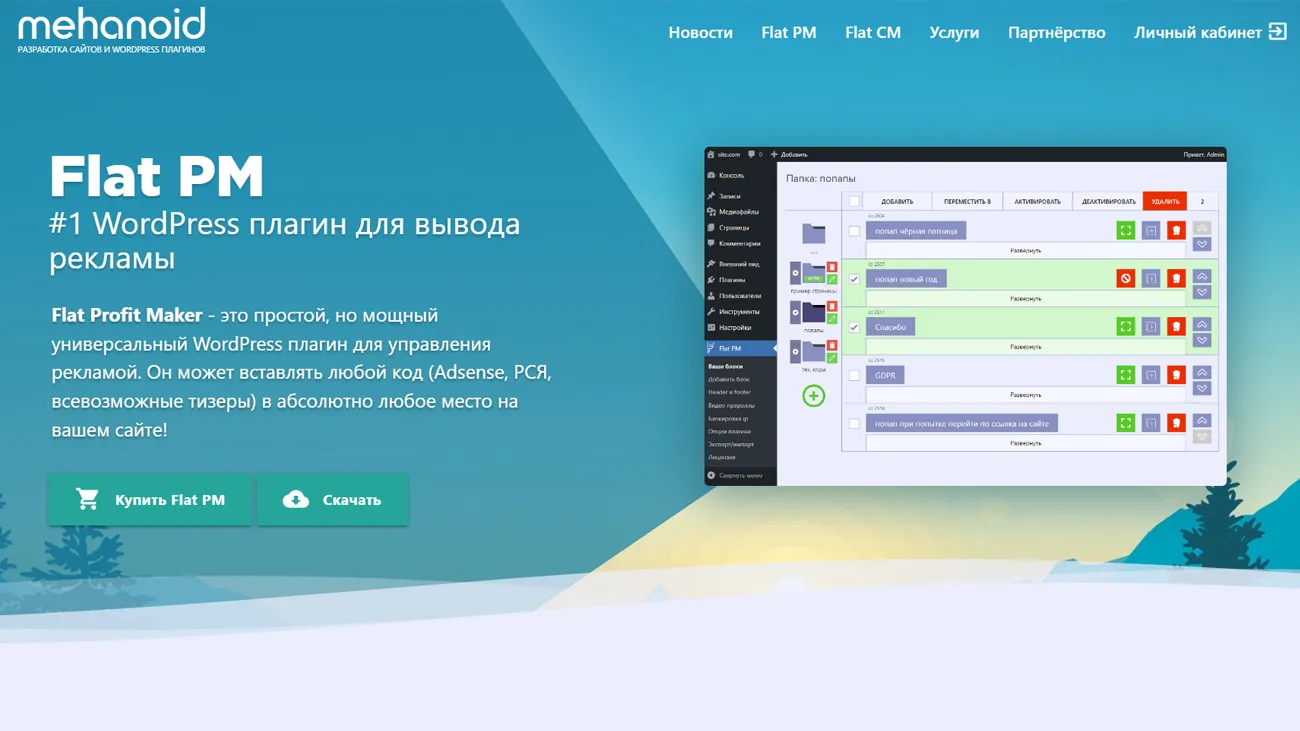Viewport: 1300px width, 731px height.
Task: Open the Партнёрство navigation item
Action: point(1056,32)
